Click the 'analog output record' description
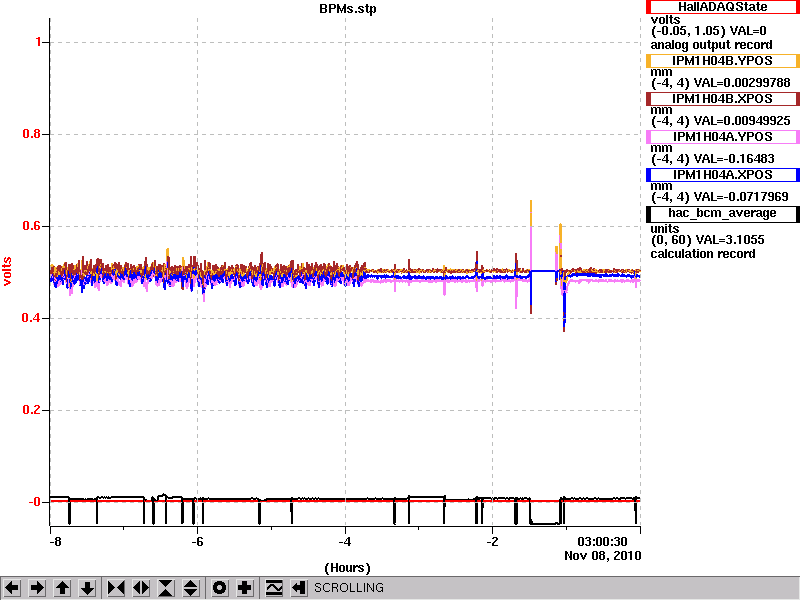 711,45
